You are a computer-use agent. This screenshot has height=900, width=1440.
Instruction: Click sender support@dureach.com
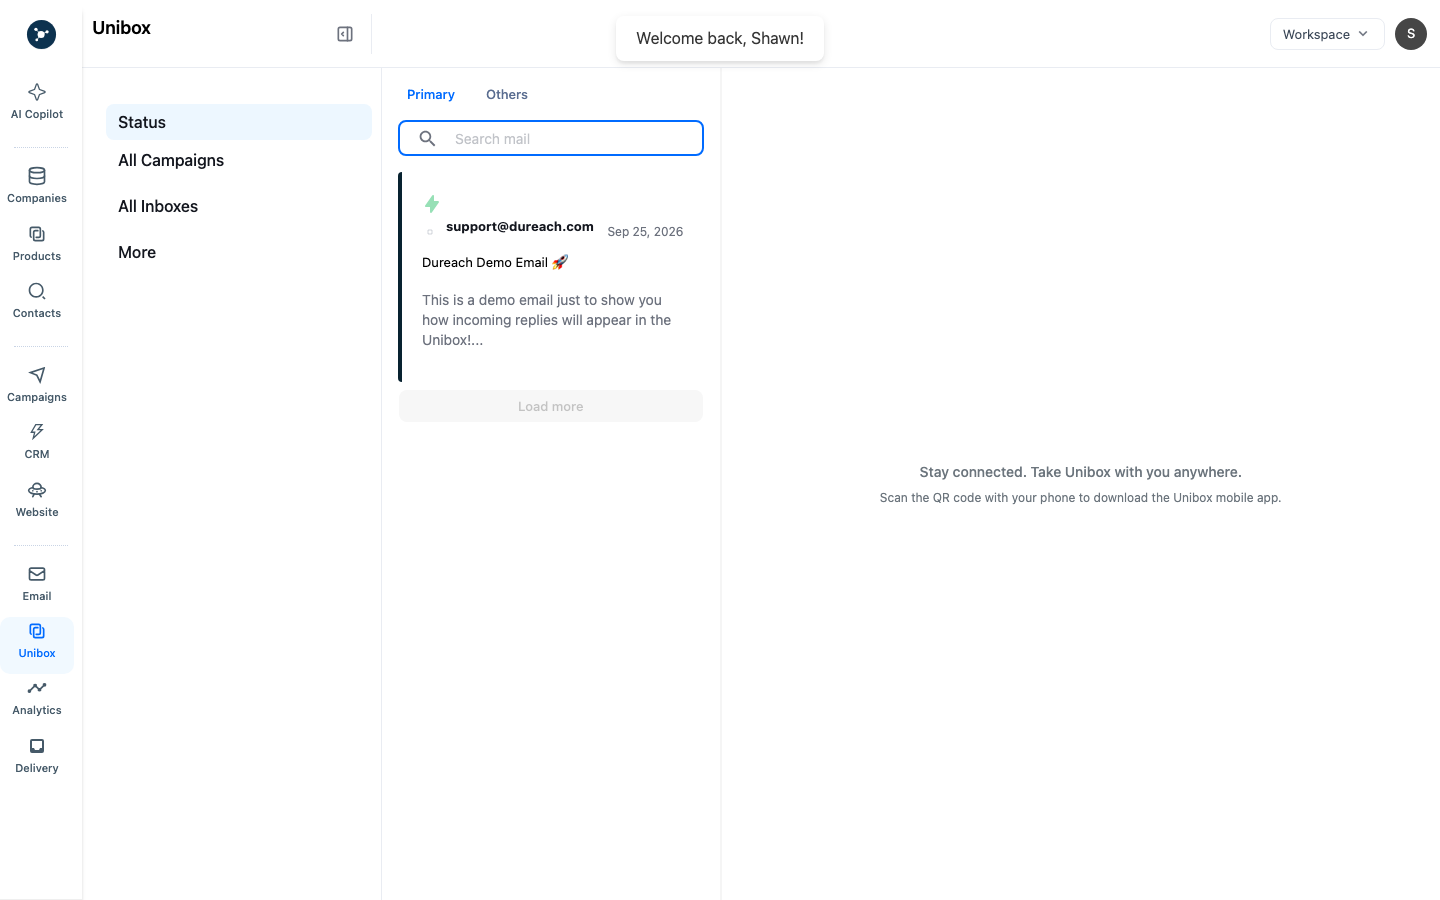click(x=520, y=227)
